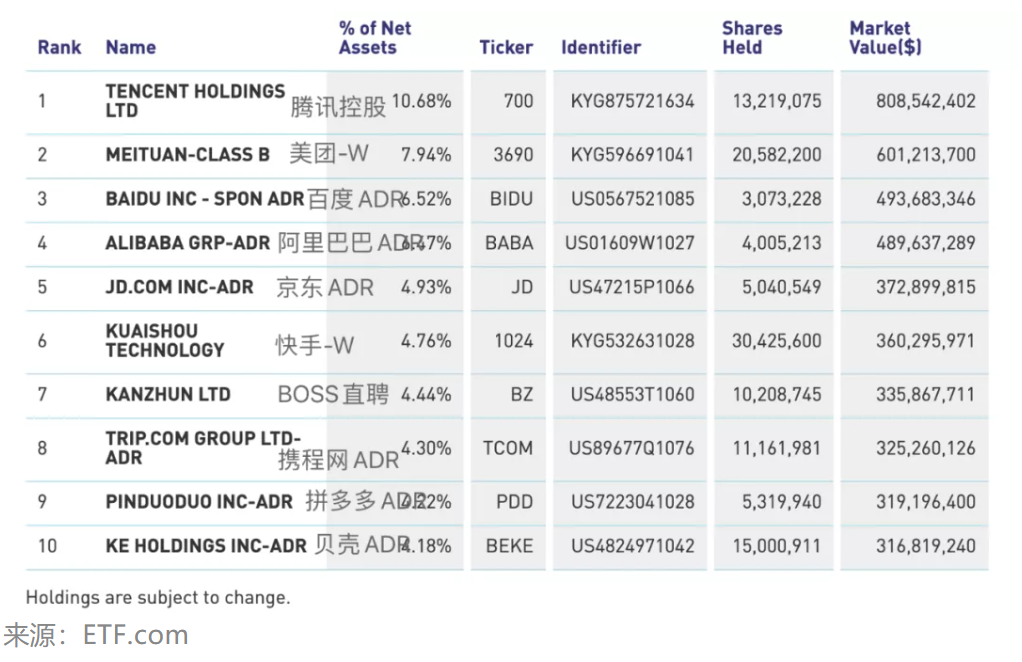Select the Ticker column header

point(506,47)
